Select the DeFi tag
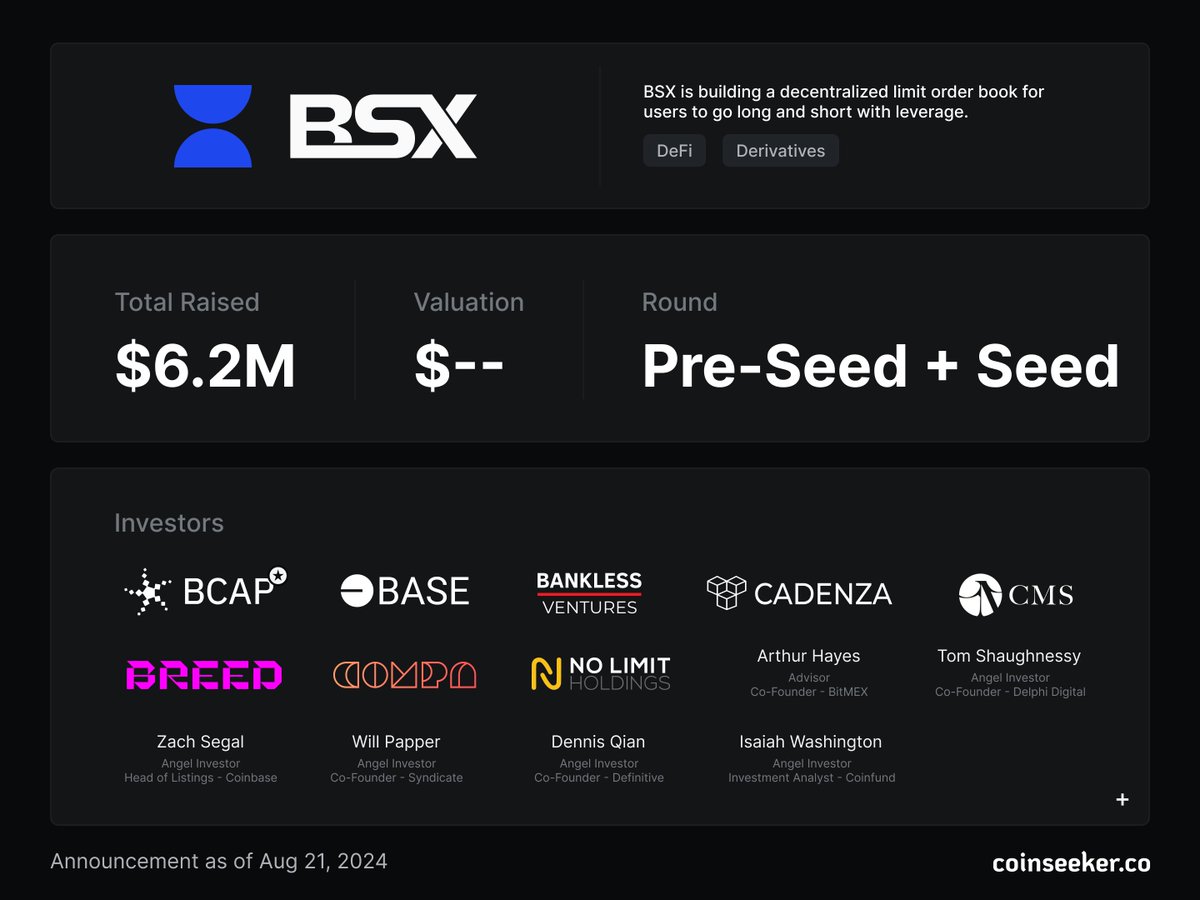Image resolution: width=1200 pixels, height=900 pixels. [x=674, y=151]
